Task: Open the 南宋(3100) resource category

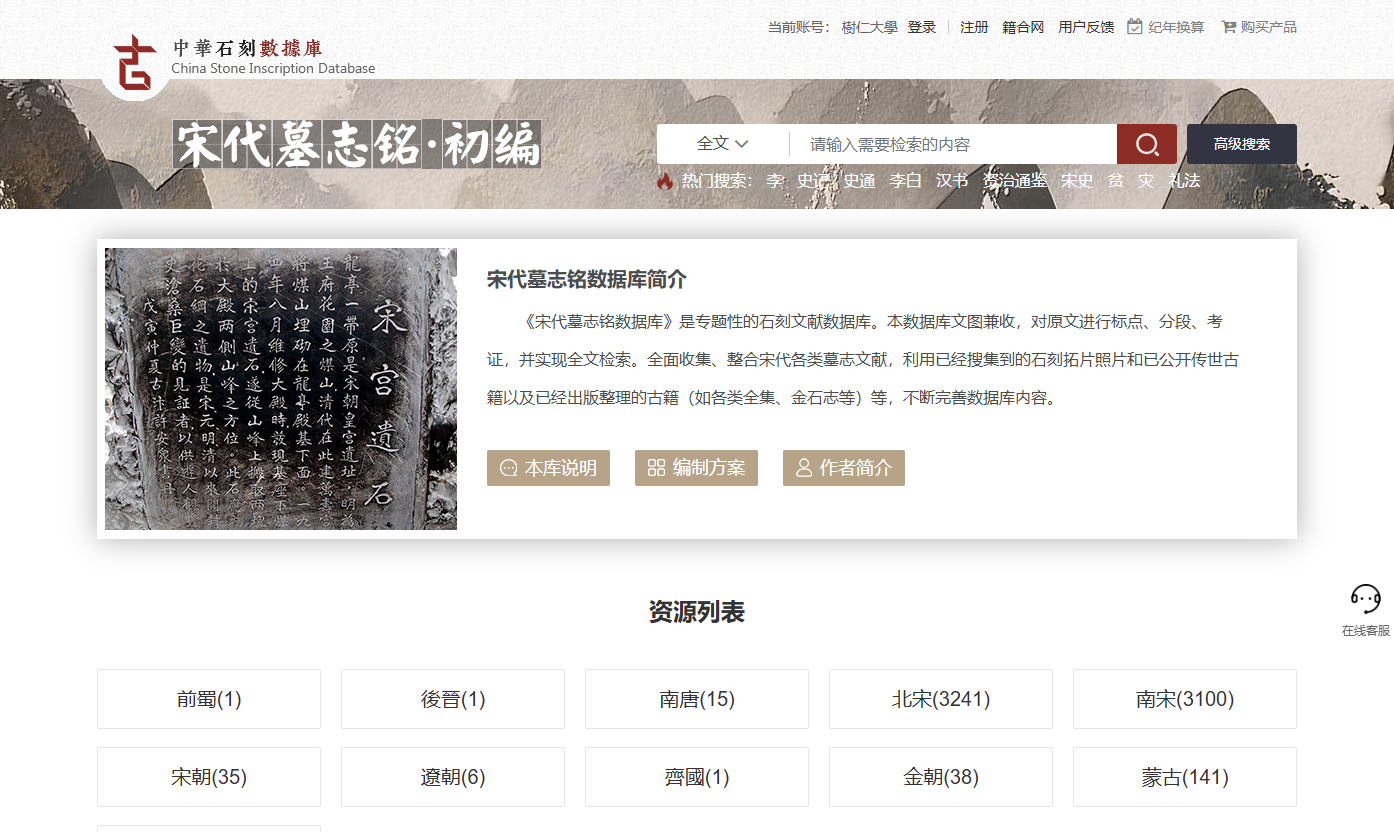Action: (x=1184, y=699)
